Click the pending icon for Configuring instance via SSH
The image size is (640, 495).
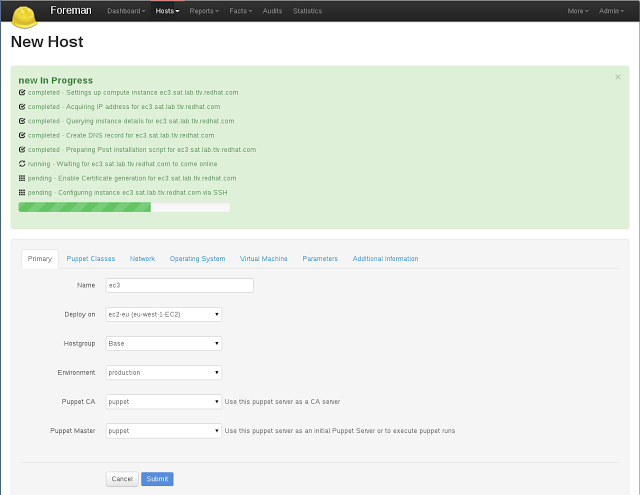[22, 193]
